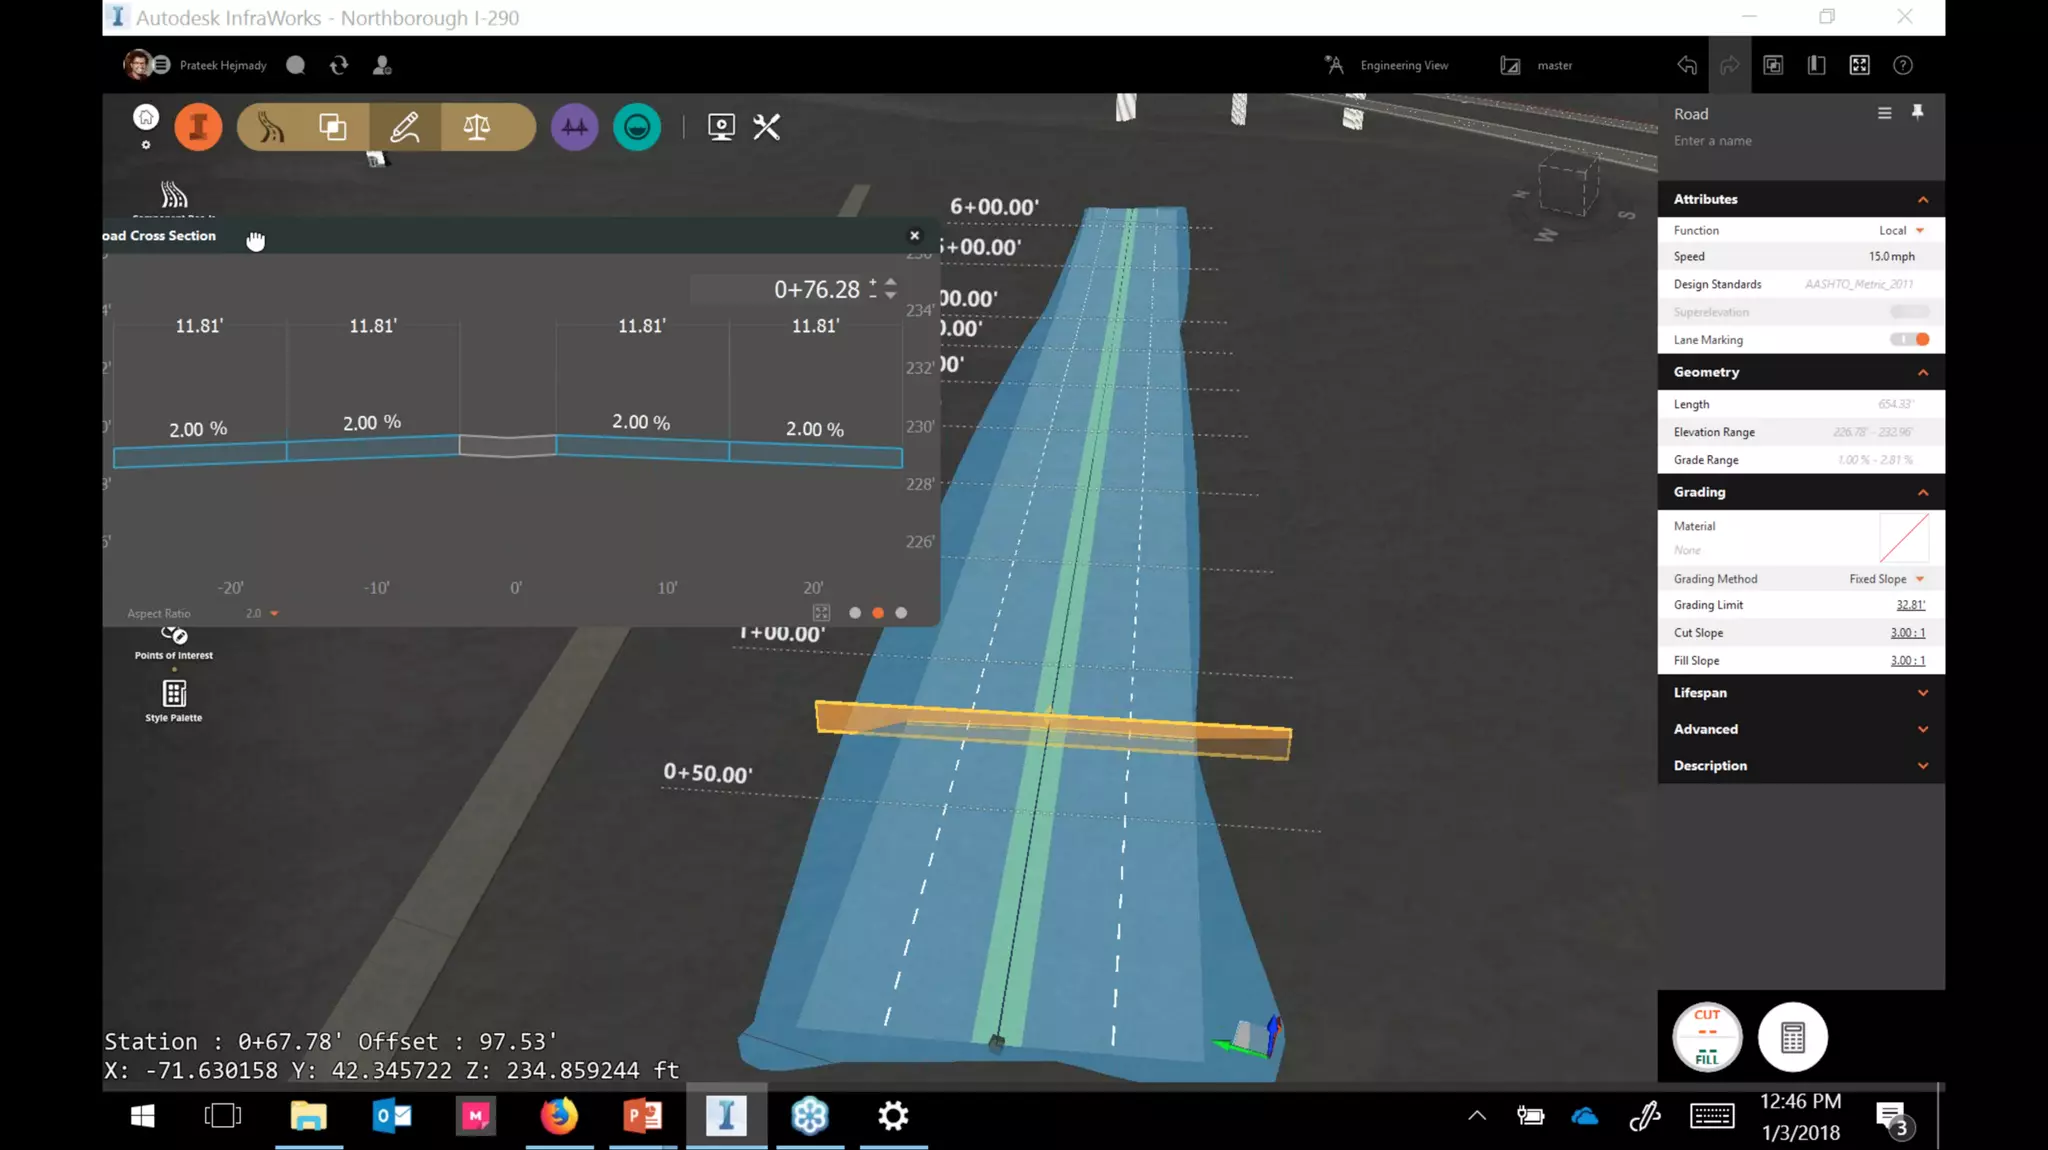The height and width of the screenshot is (1150, 2048).
Task: Open the calculator quantities button
Action: [1793, 1037]
